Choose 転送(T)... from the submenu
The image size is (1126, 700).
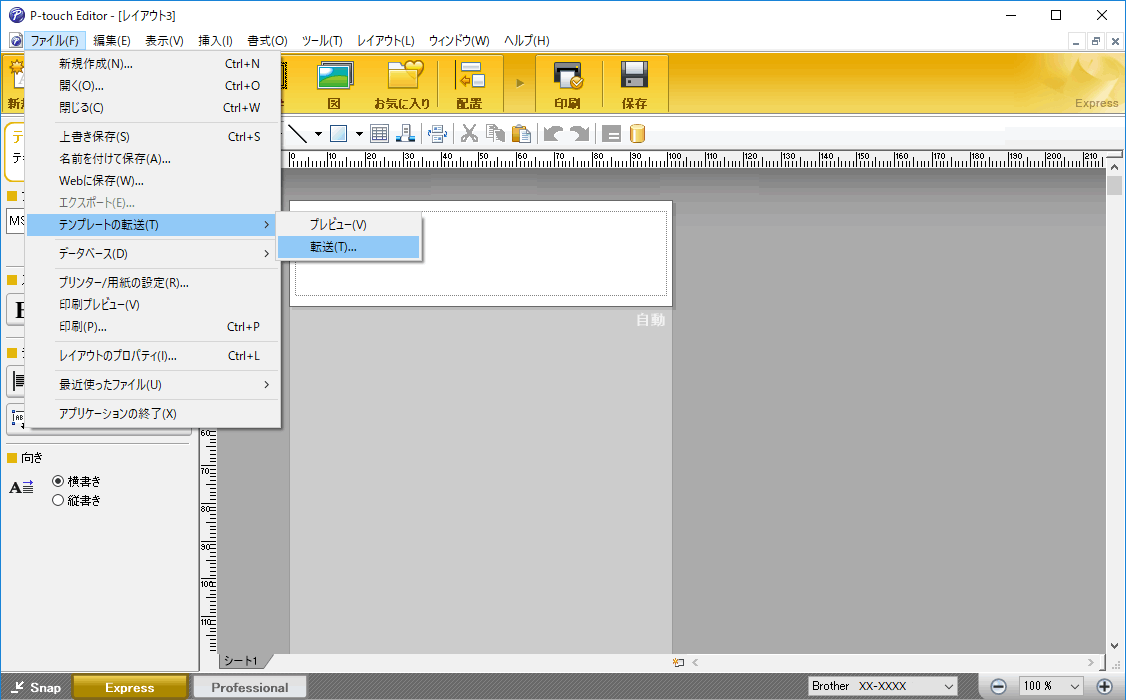pos(348,247)
